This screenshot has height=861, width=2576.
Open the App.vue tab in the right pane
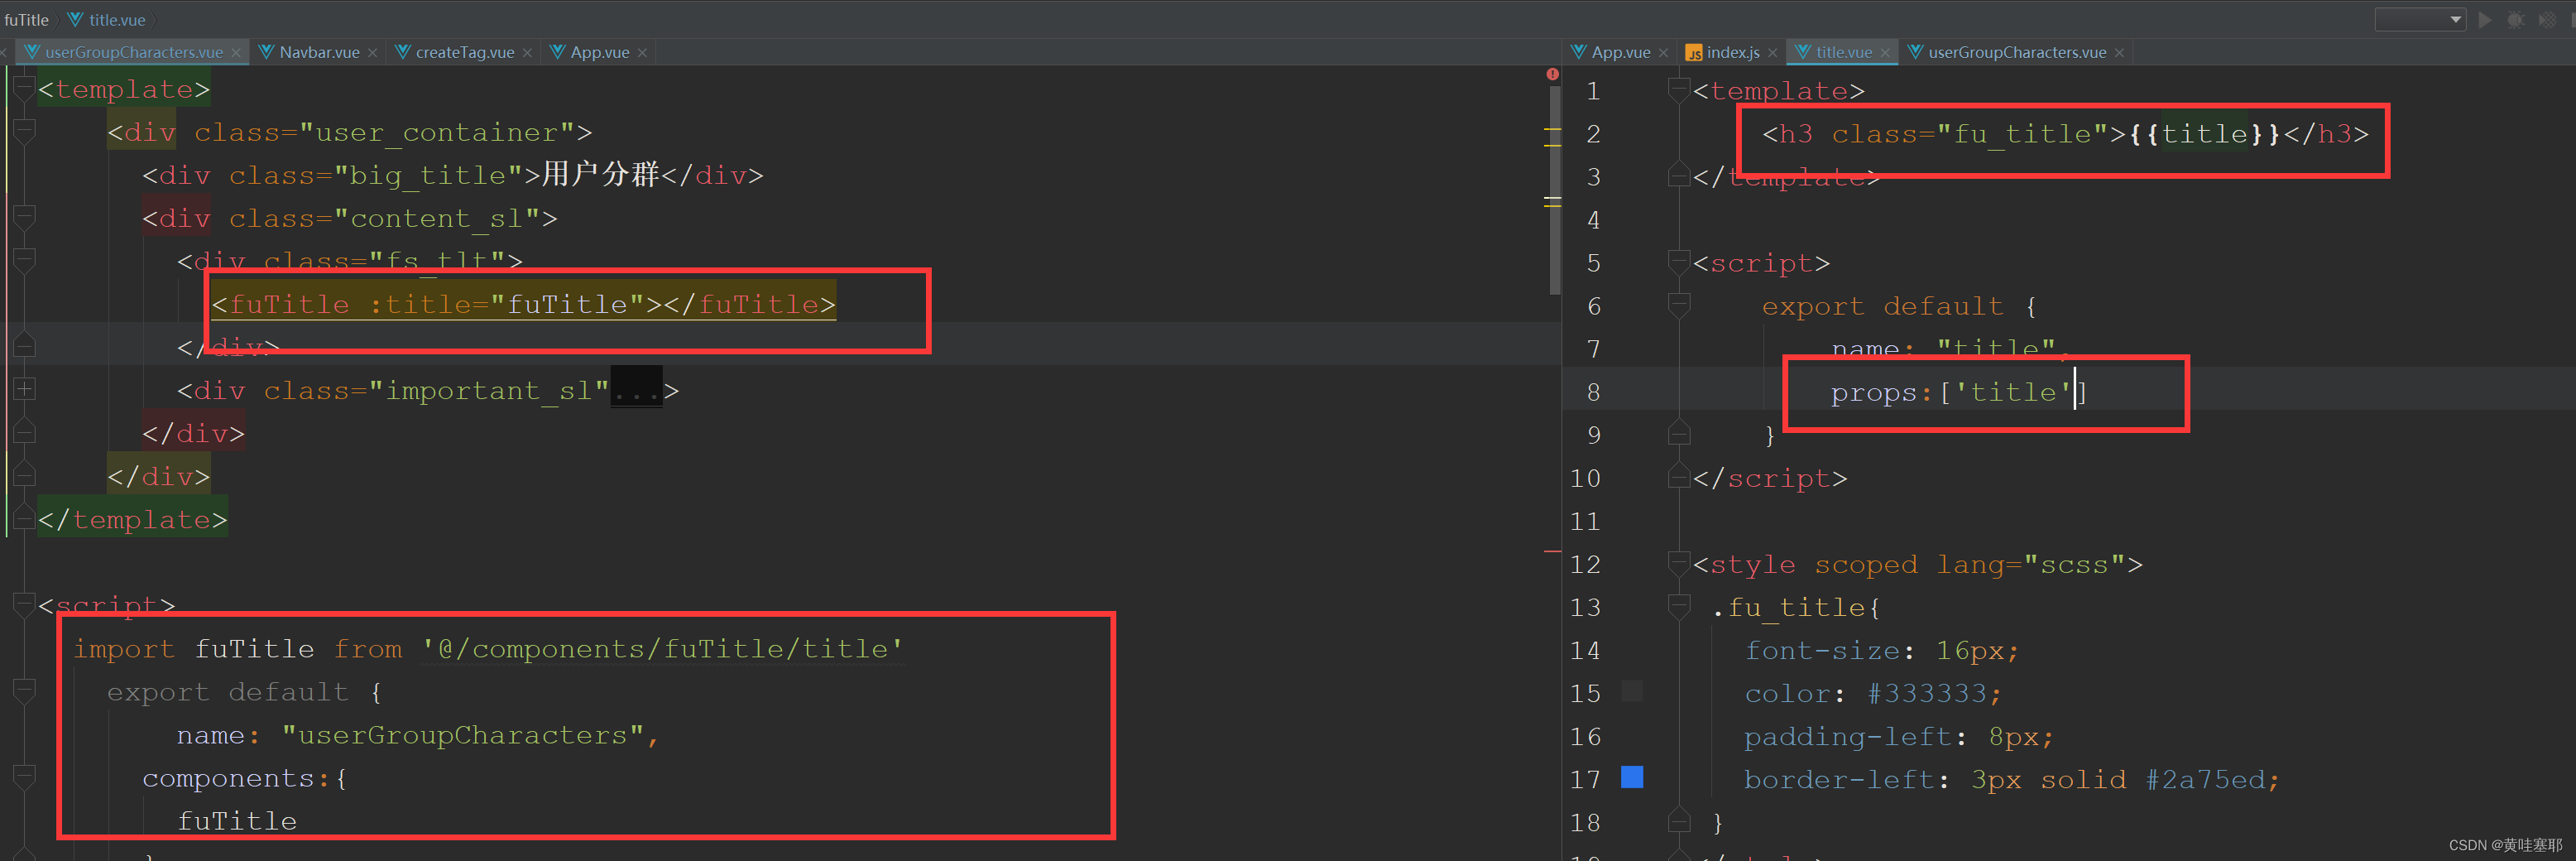tap(1620, 52)
